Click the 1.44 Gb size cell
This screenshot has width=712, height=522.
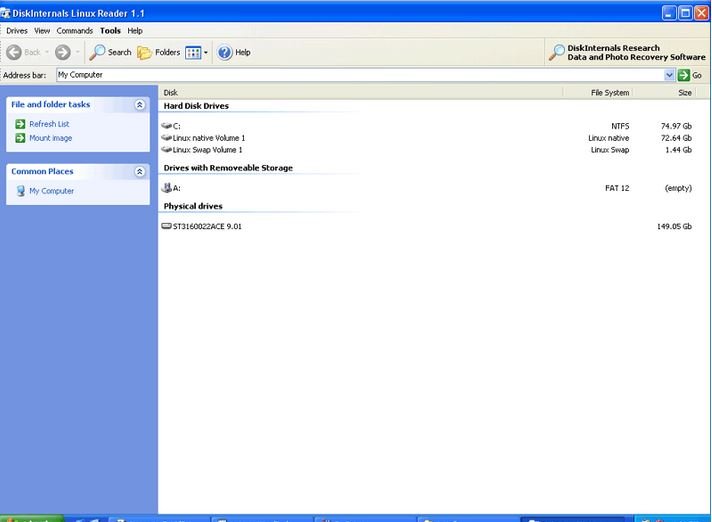click(x=678, y=150)
